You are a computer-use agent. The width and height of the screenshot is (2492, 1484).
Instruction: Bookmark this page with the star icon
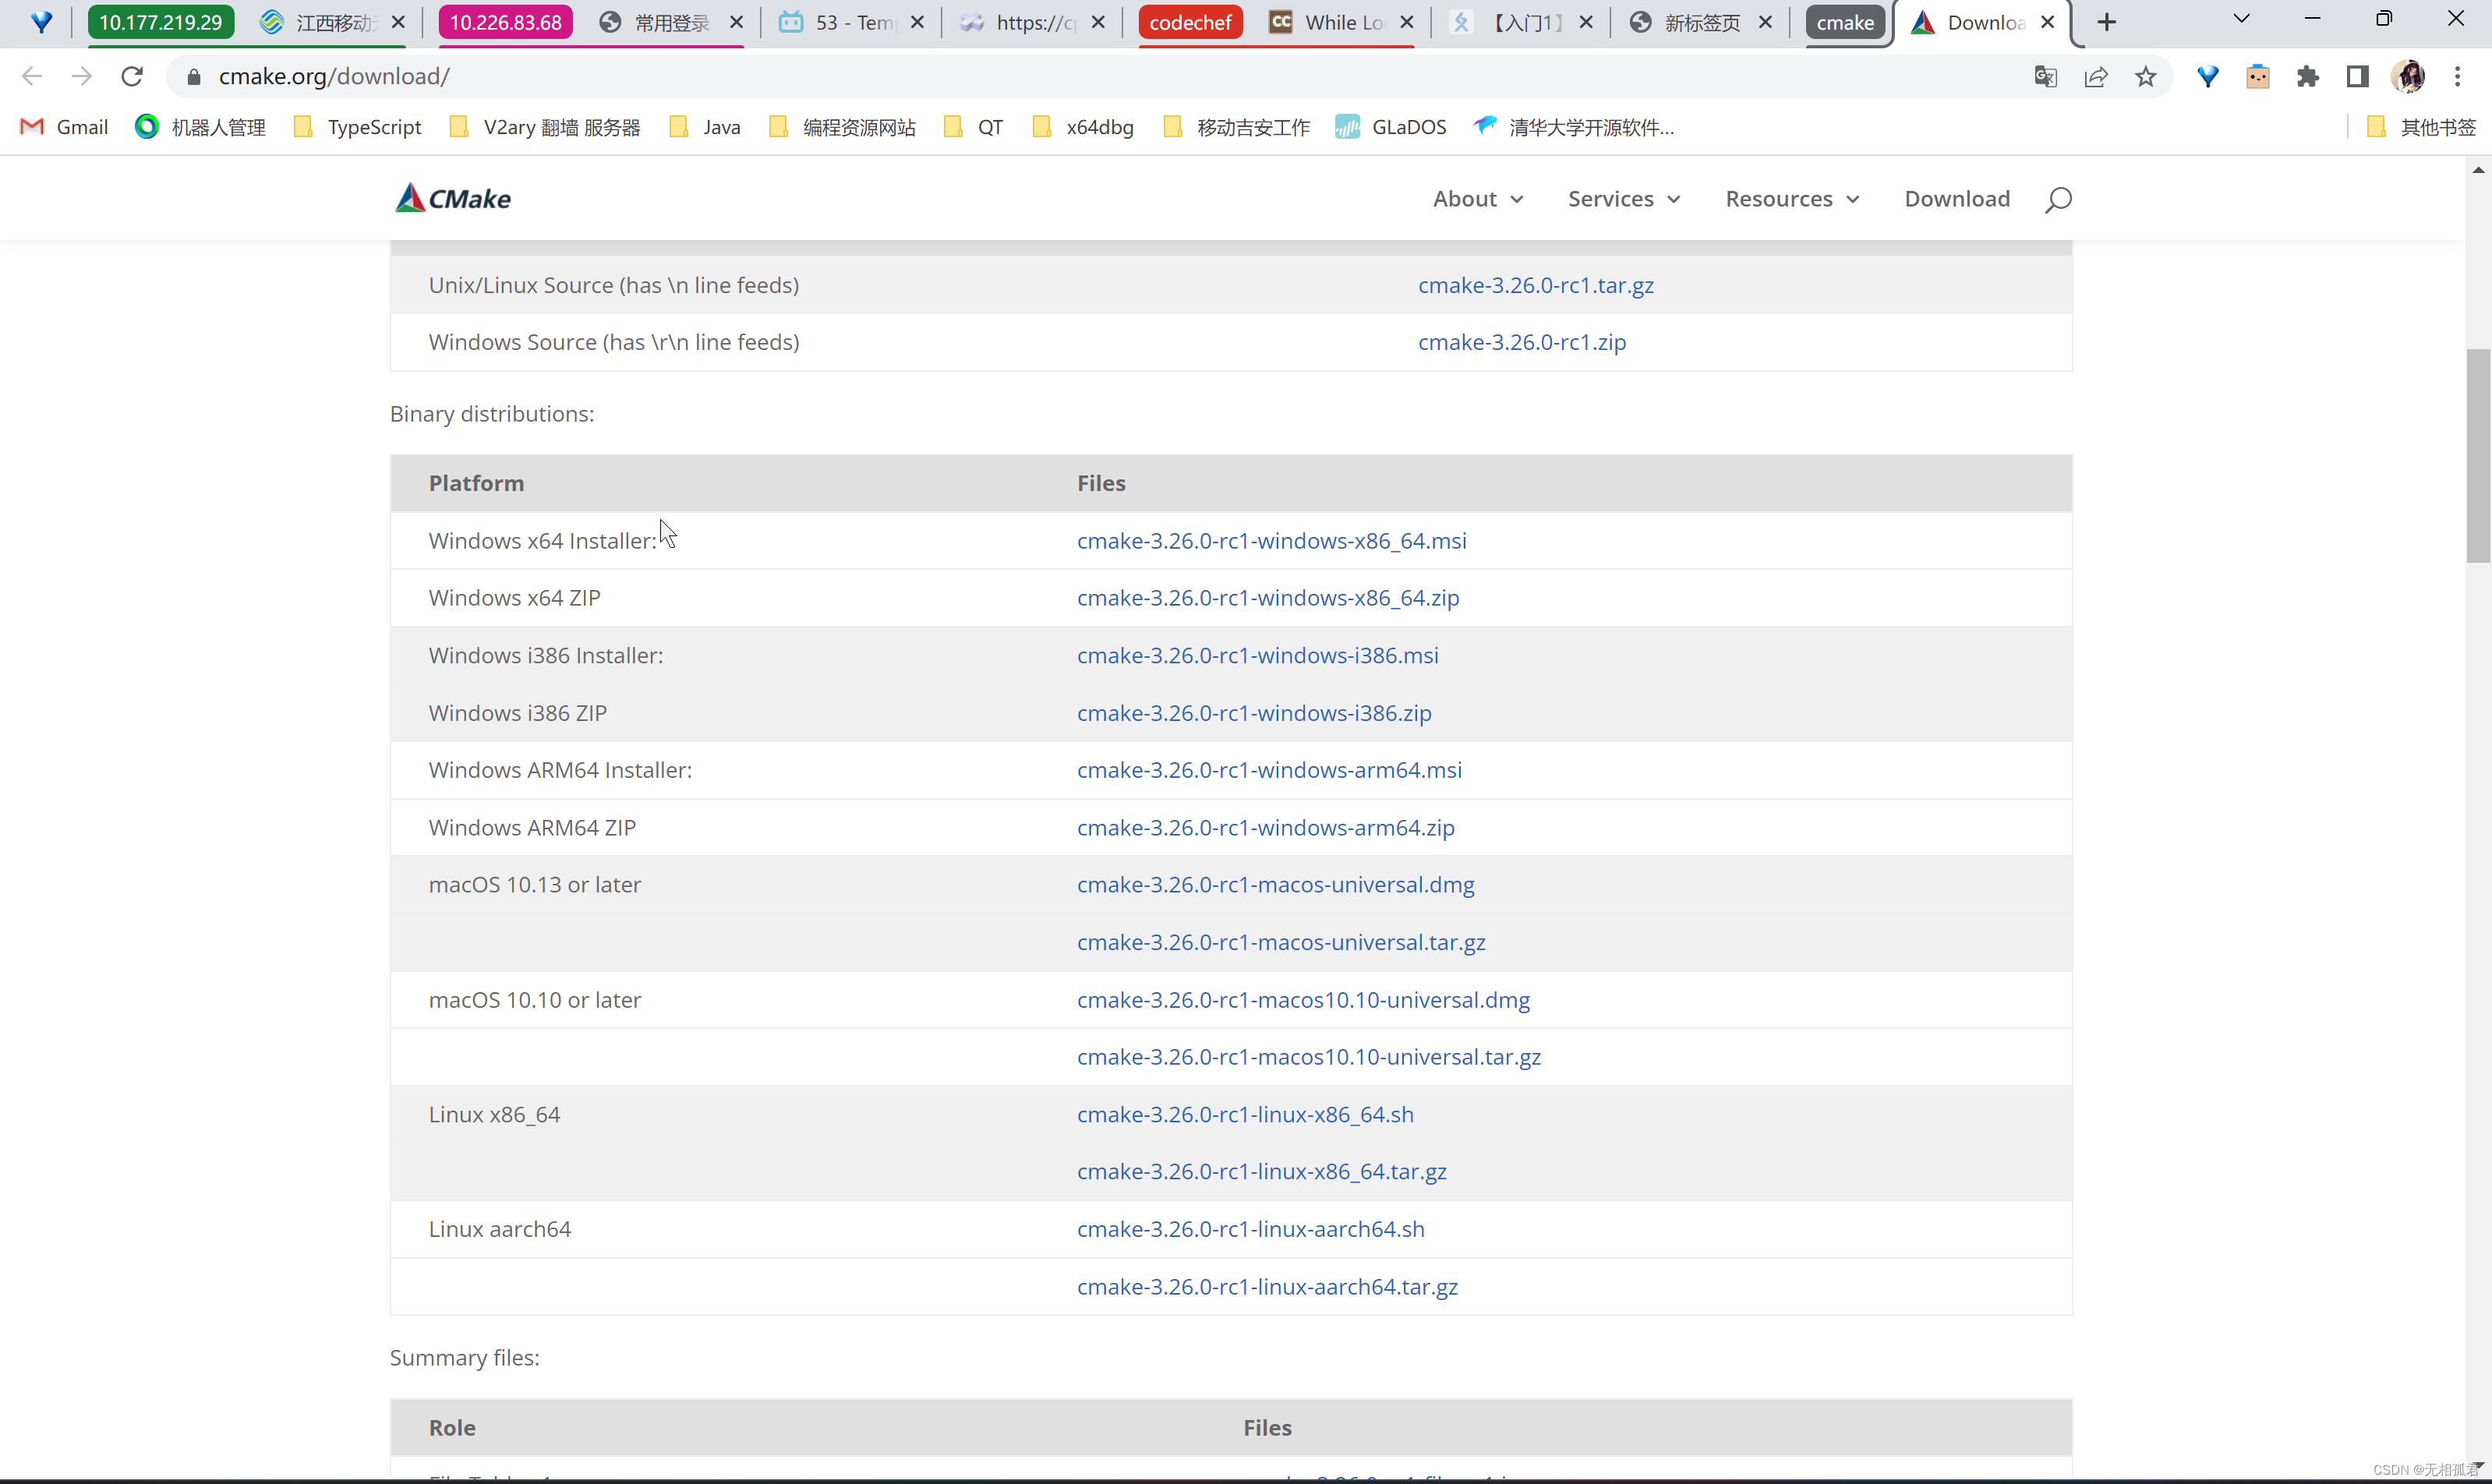[x=2145, y=77]
